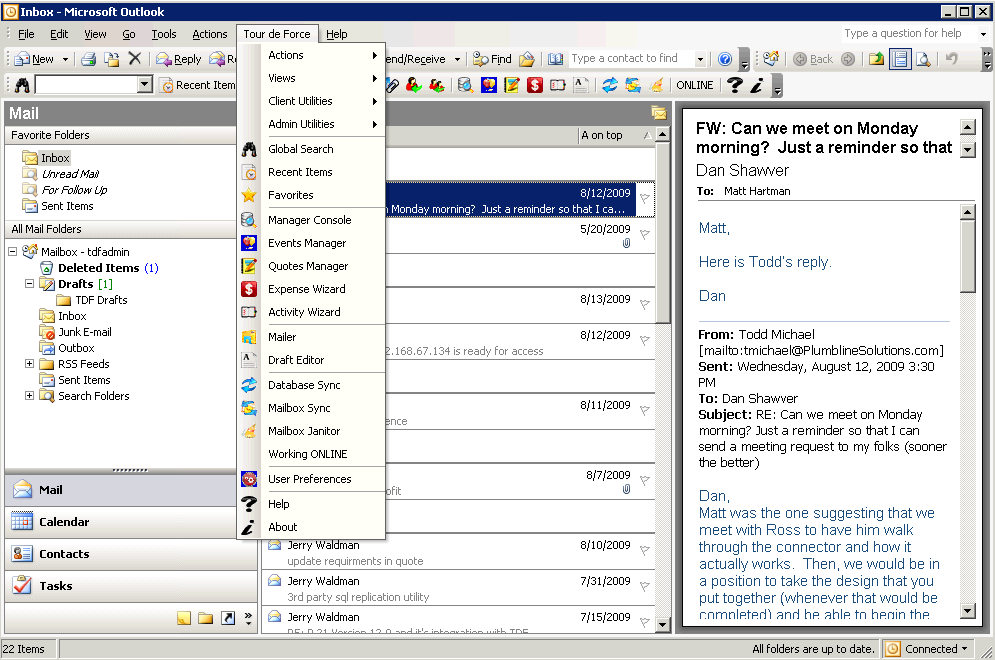This screenshot has width=995, height=660.
Task: Click the Mailbox Janitor broom toolbar icon
Action: tap(656, 85)
